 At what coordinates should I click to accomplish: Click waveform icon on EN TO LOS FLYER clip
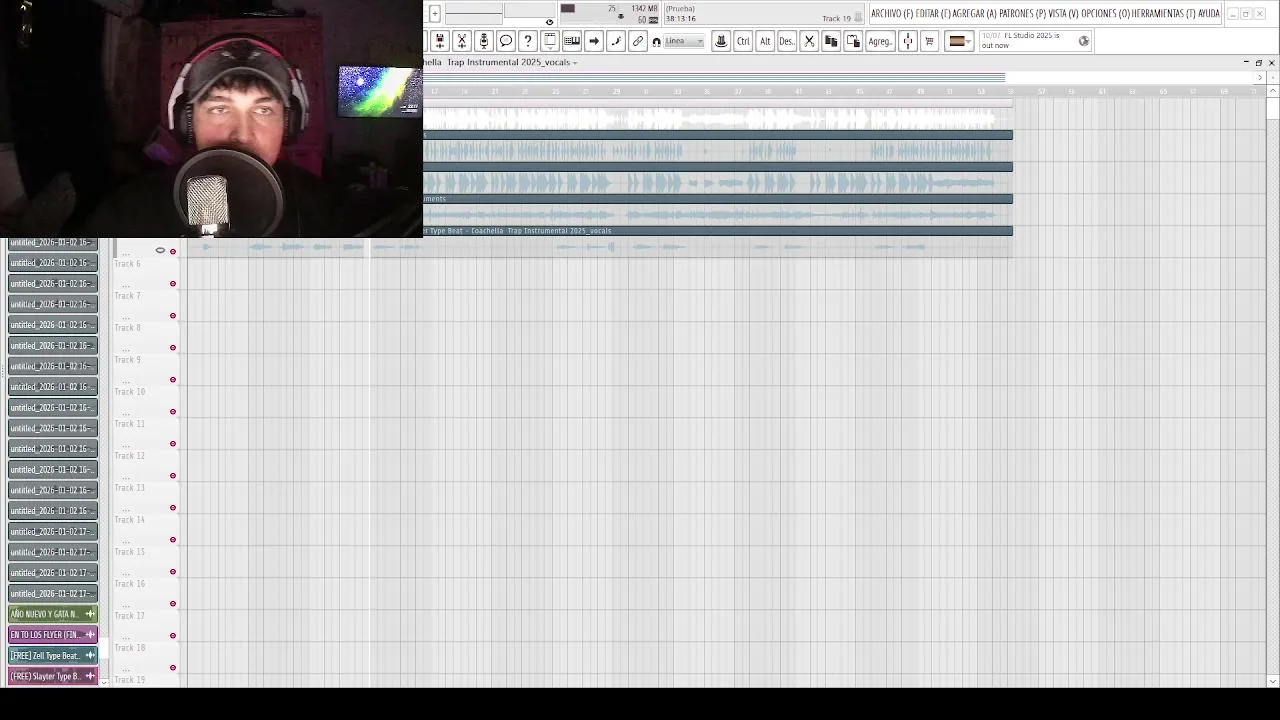pos(90,635)
